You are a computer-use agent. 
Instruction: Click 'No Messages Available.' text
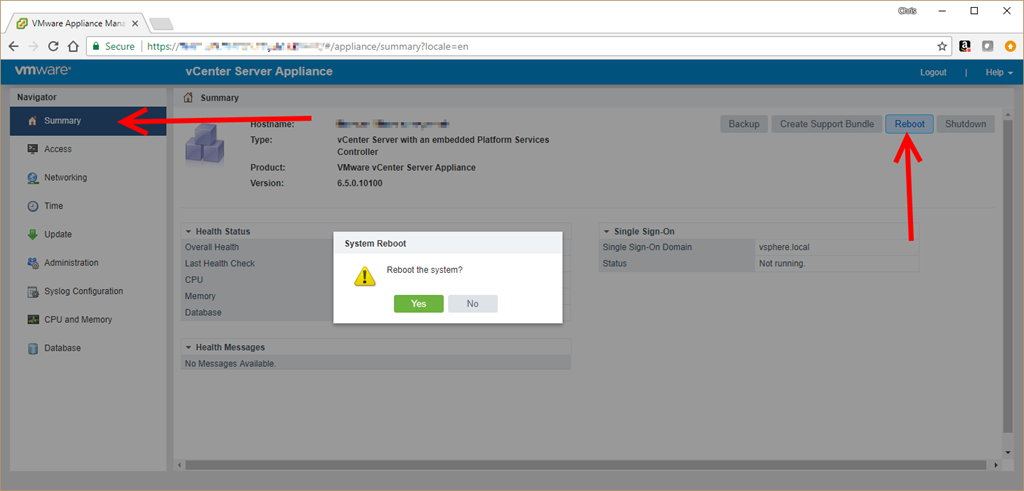pos(231,364)
